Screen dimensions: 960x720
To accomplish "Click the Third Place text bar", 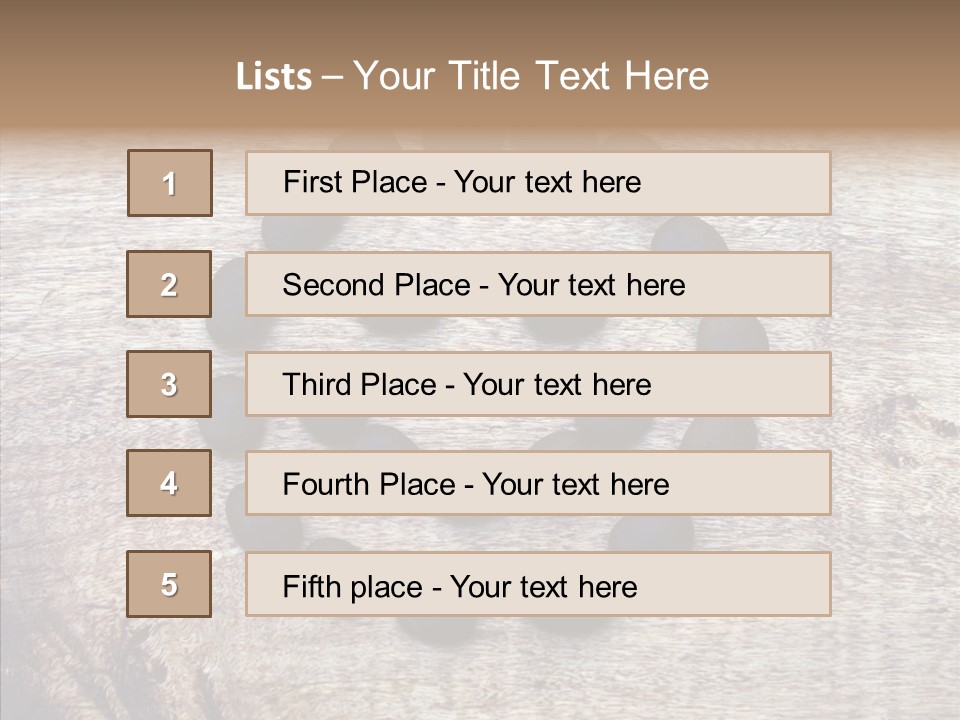I will pyautogui.click(x=538, y=384).
